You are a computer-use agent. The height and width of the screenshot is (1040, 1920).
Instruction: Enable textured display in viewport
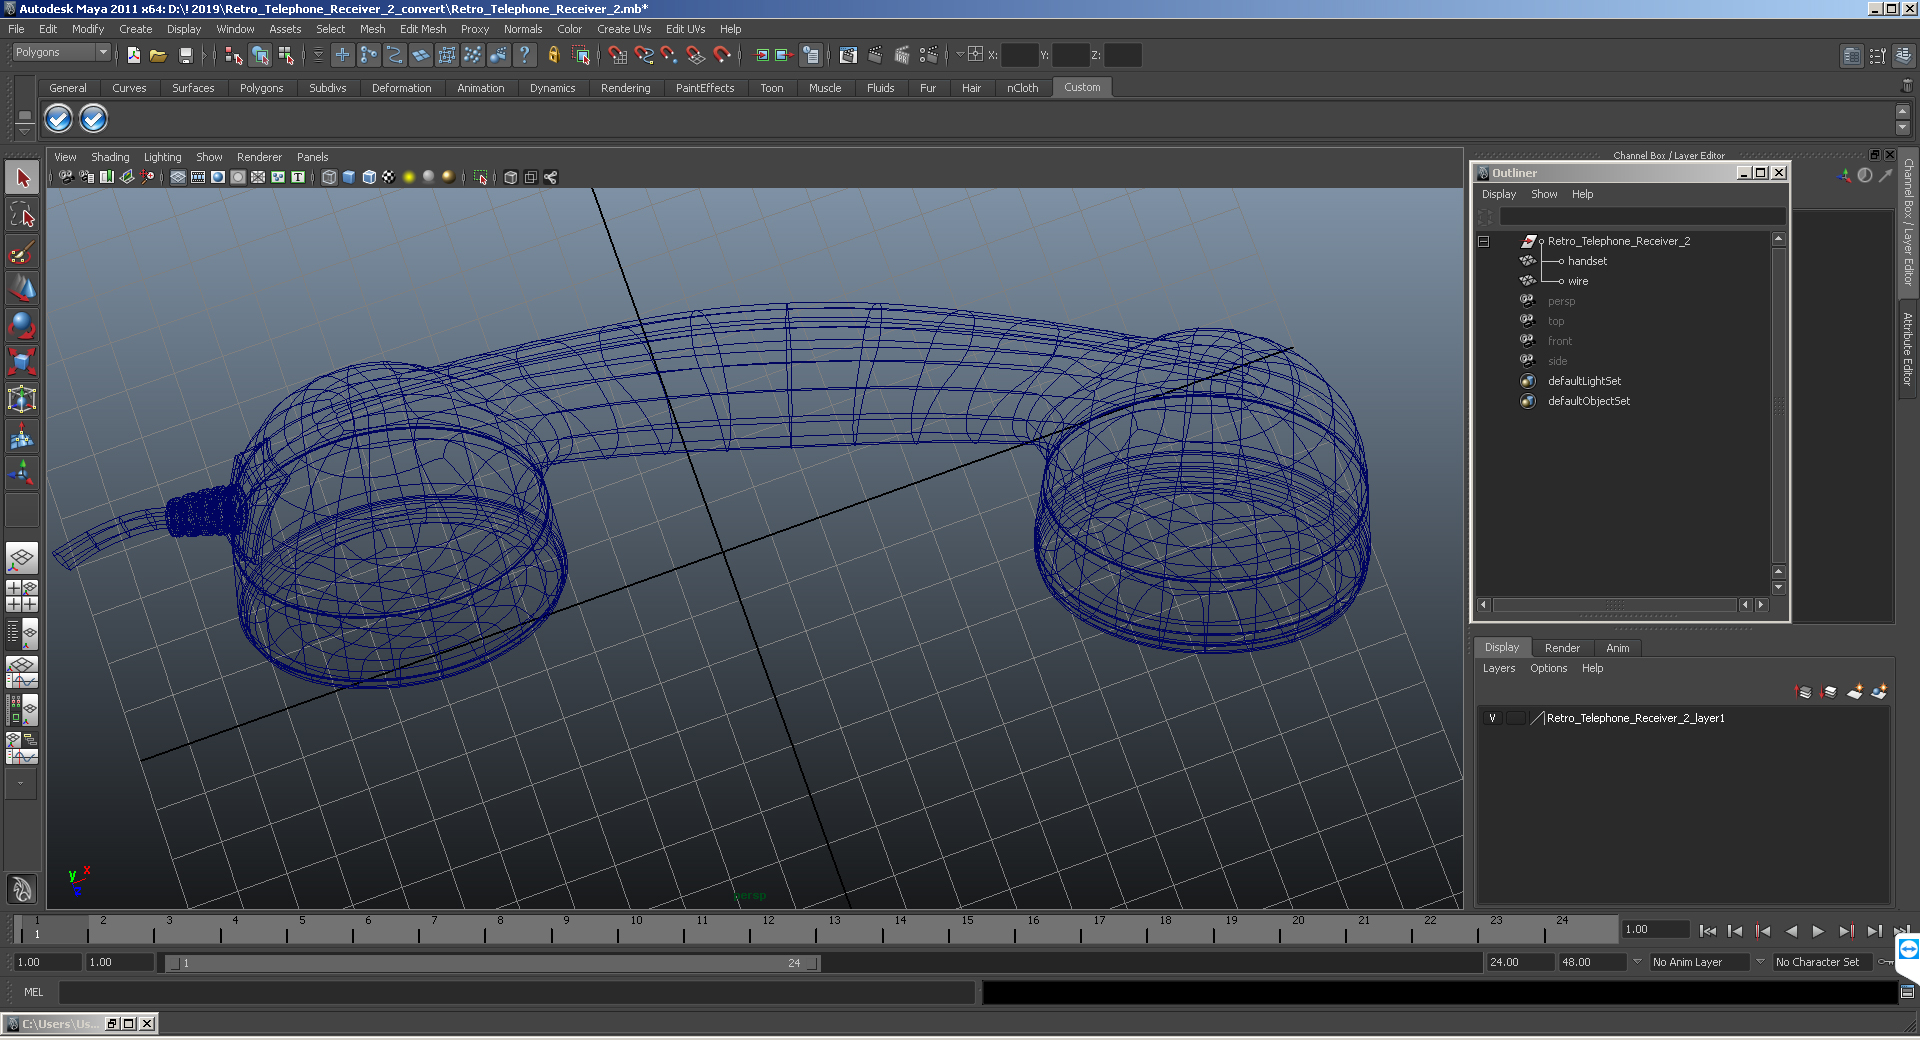click(389, 177)
